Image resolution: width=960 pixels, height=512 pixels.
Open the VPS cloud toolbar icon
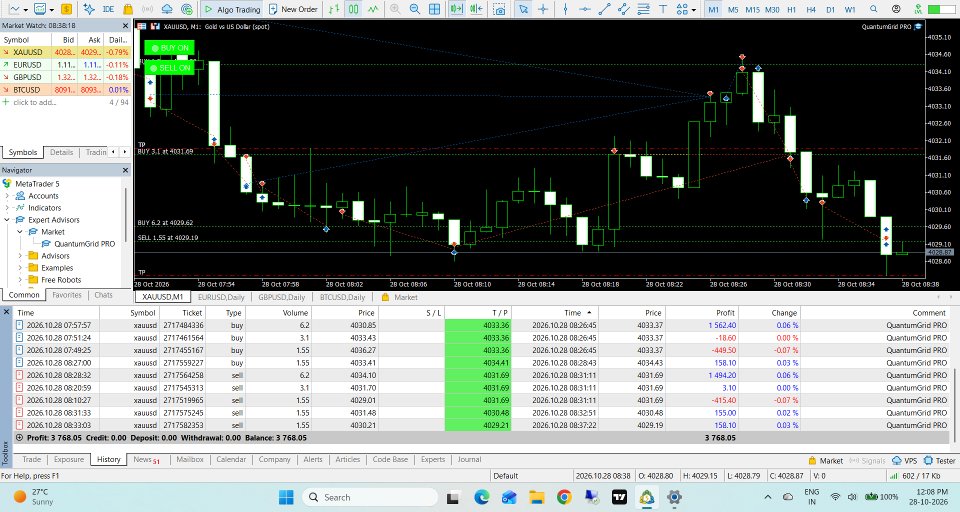167,9
